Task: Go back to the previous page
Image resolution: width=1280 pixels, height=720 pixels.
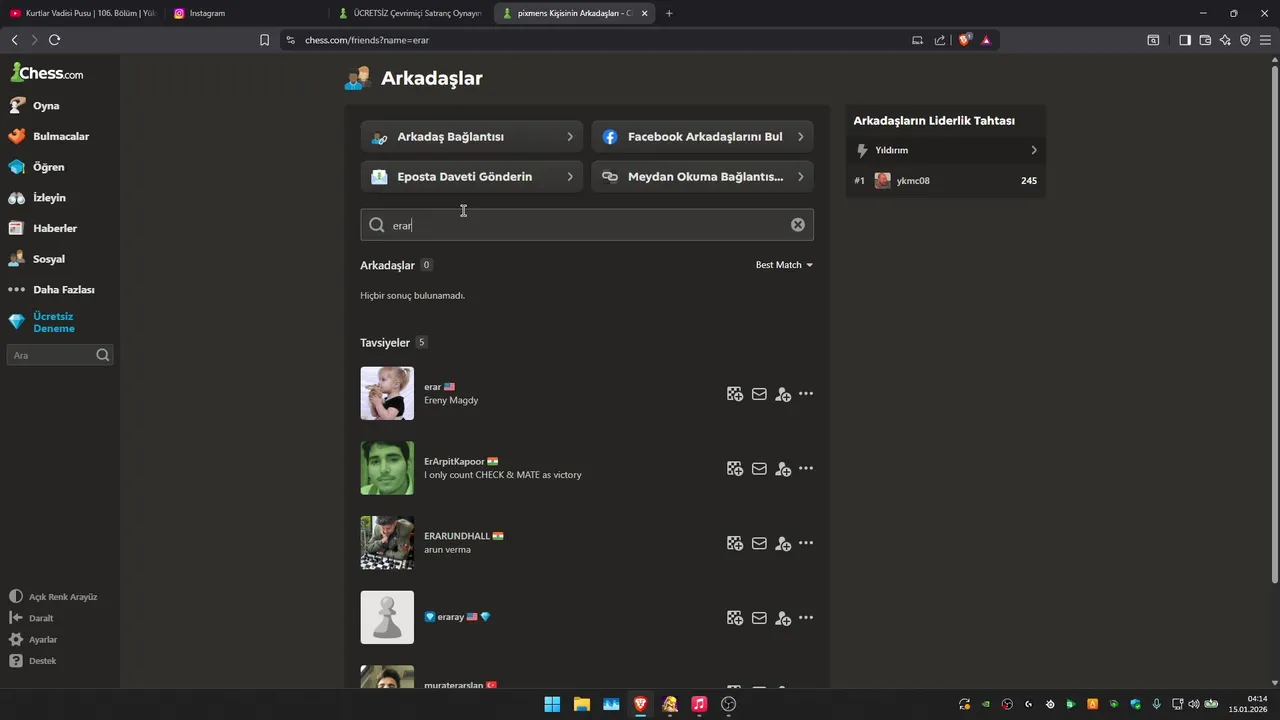Action: (x=14, y=40)
